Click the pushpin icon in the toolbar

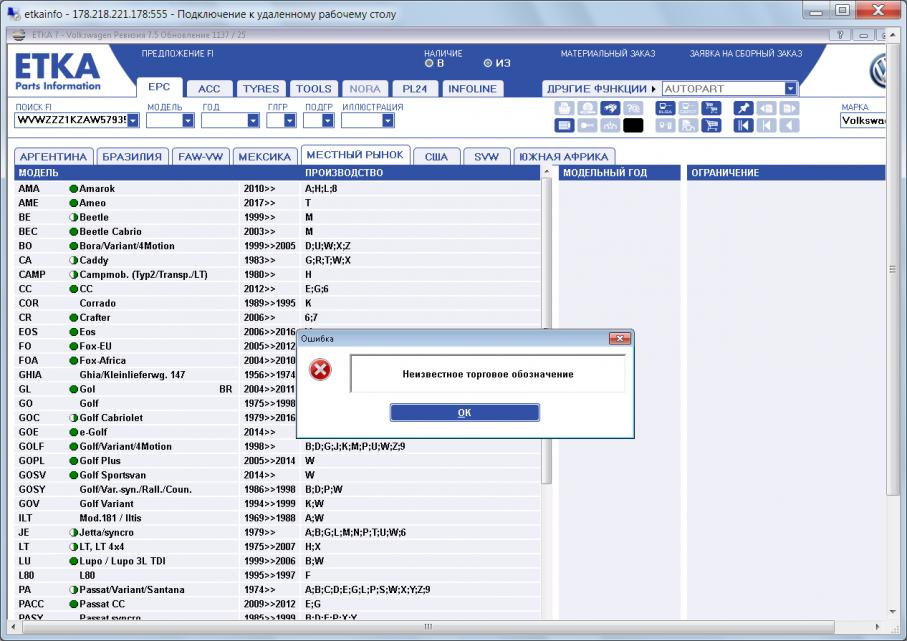tap(743, 108)
